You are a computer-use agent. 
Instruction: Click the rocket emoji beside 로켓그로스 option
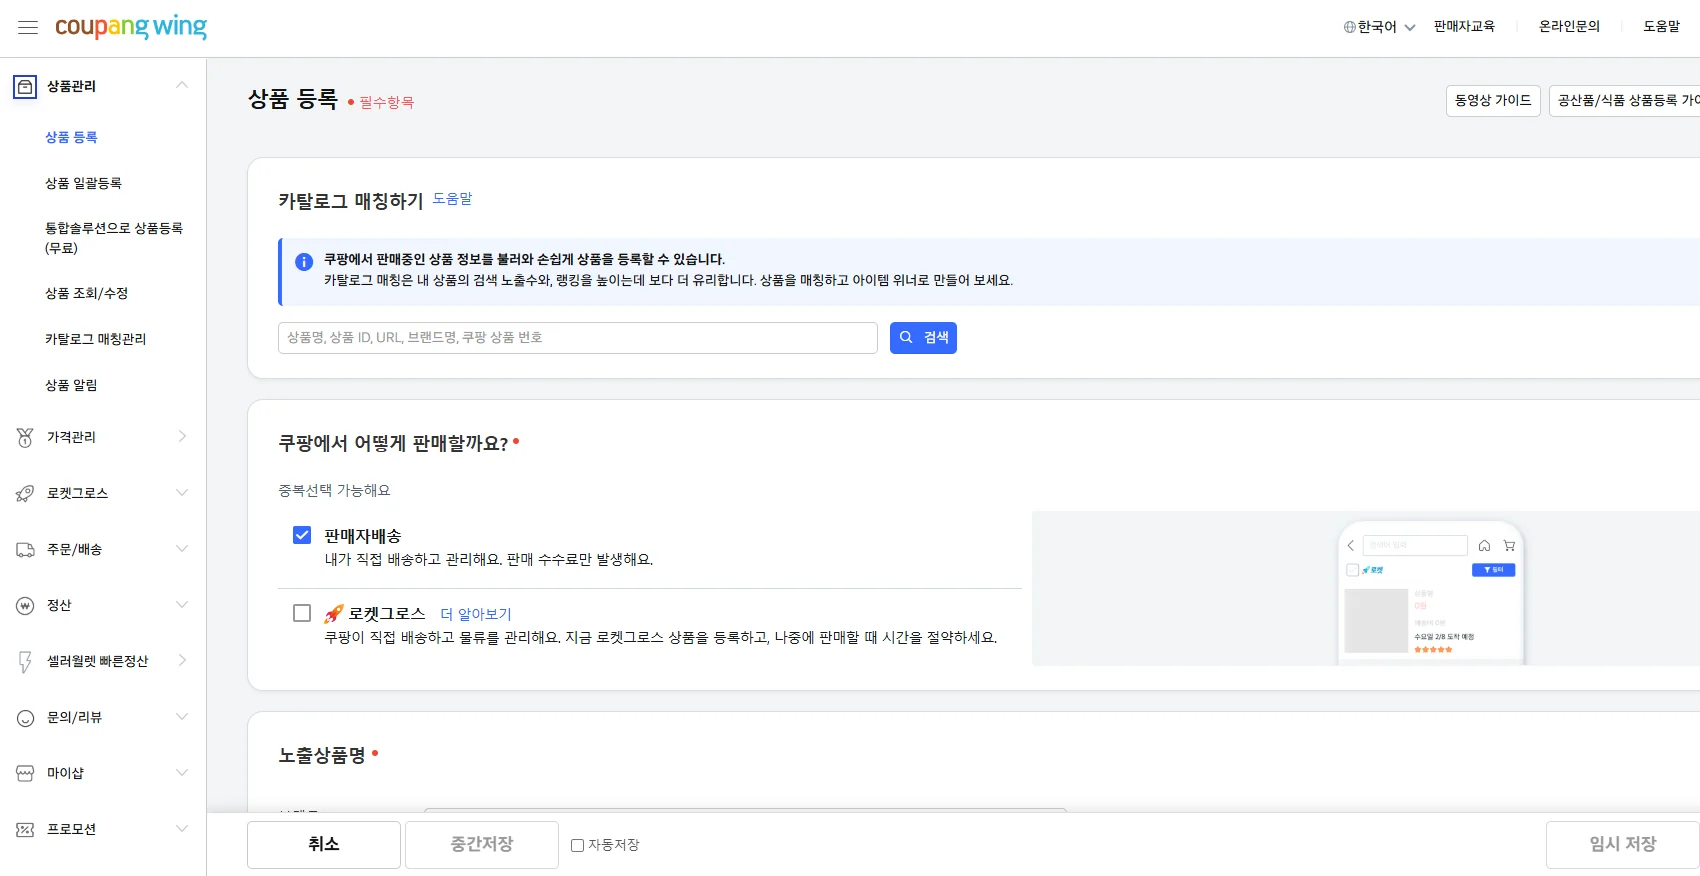coord(334,614)
